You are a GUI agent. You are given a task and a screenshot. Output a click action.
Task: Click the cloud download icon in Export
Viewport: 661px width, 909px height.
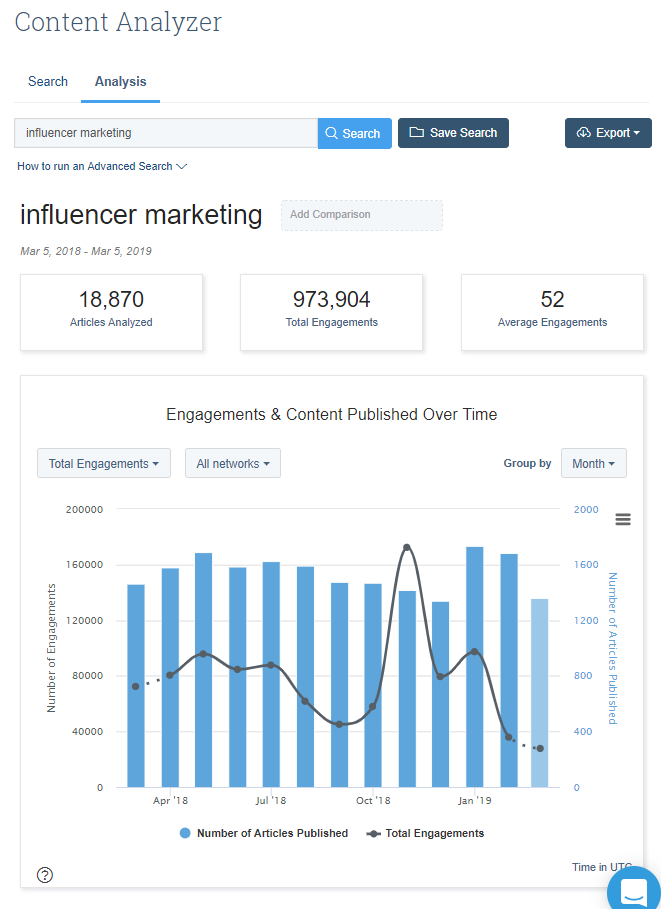tap(583, 133)
